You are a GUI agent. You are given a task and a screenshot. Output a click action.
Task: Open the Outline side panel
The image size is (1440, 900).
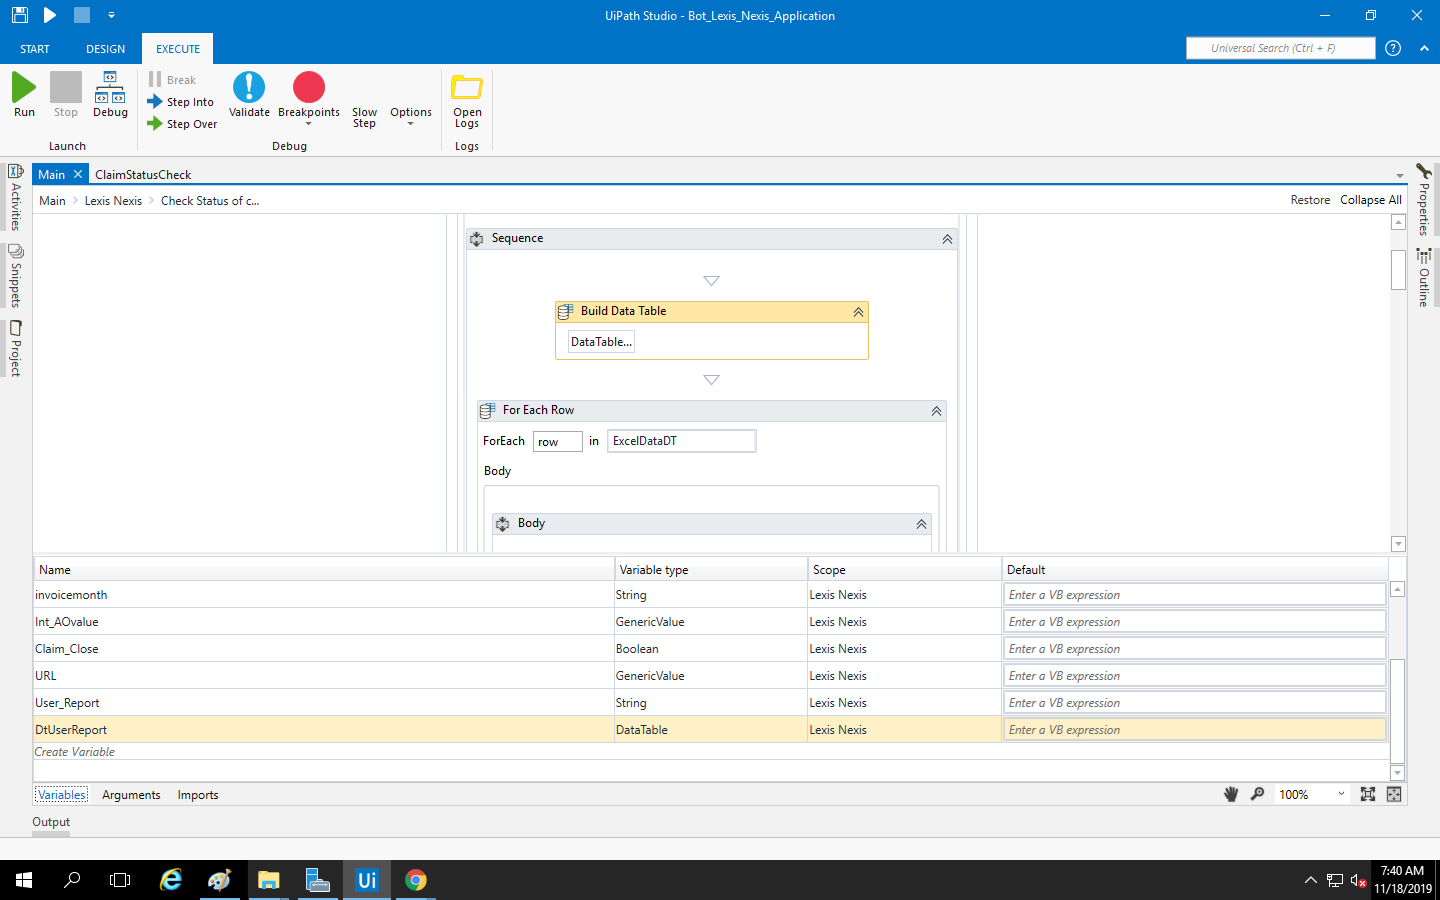point(1424,277)
